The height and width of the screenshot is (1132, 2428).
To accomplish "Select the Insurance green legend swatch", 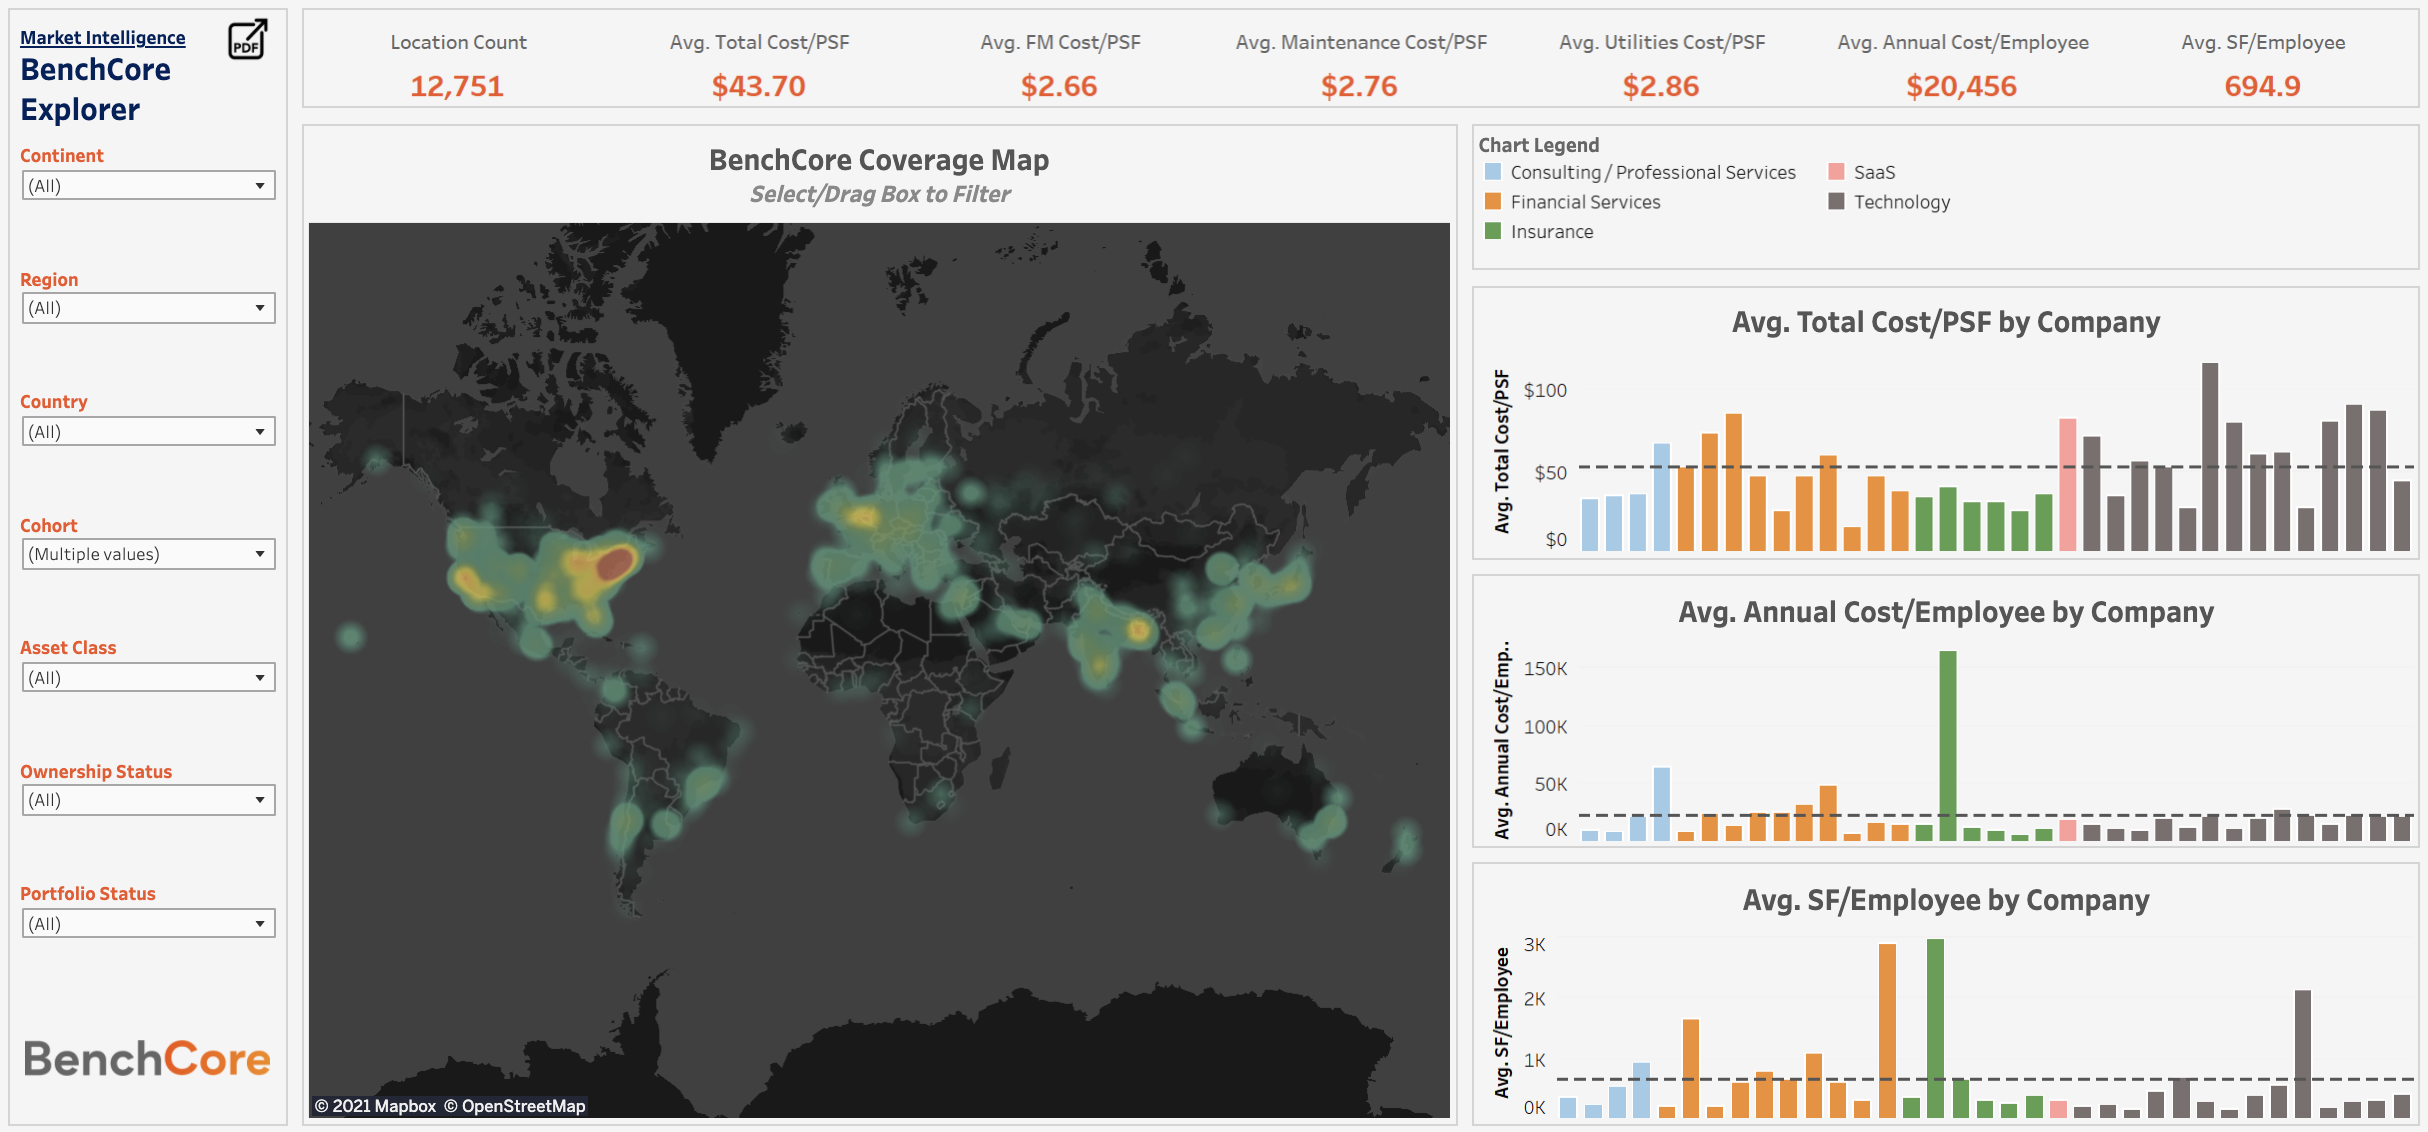I will (1493, 231).
